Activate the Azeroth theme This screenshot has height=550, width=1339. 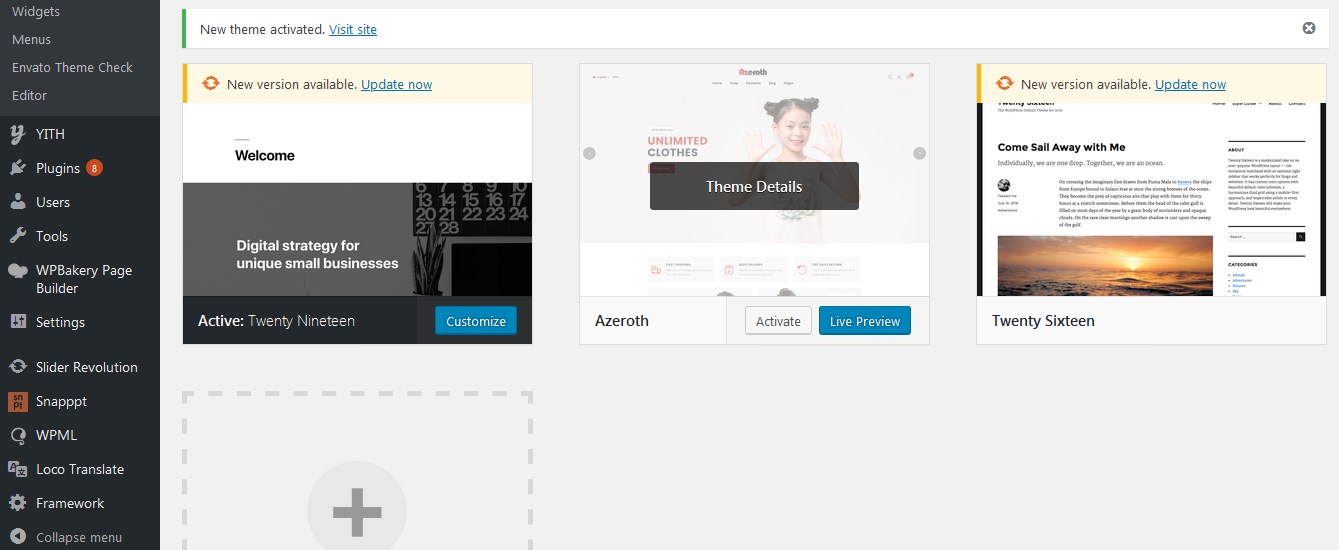778,321
